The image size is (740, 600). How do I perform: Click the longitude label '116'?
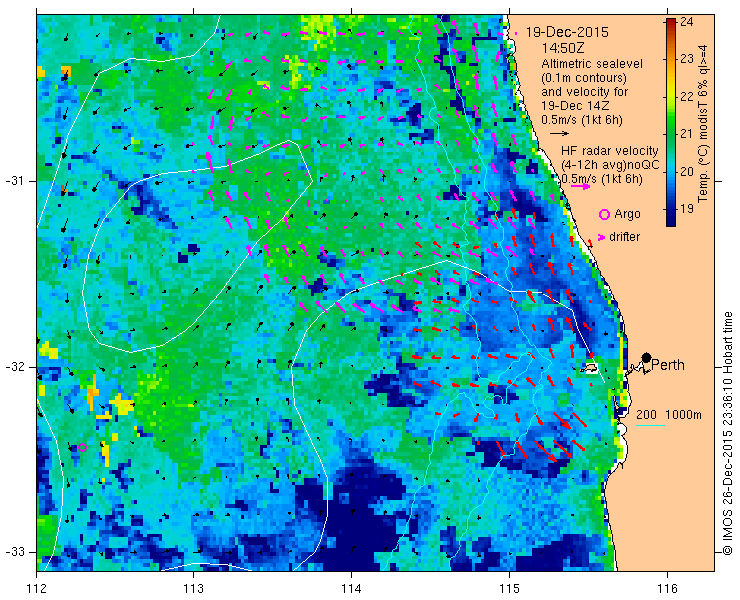[x=667, y=589]
